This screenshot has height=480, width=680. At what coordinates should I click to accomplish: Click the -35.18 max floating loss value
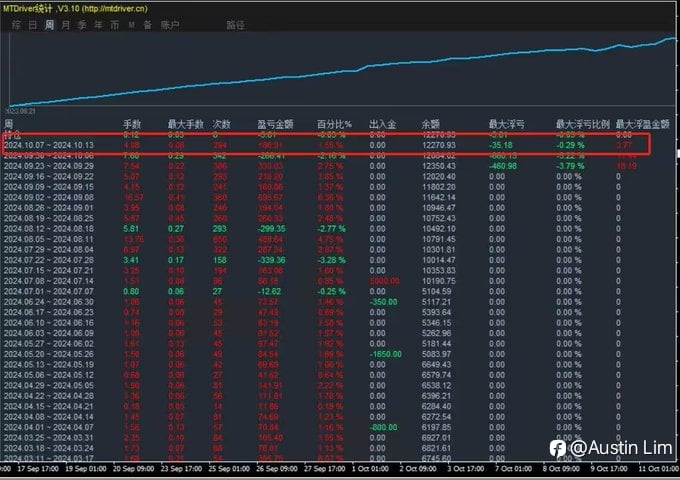coord(500,145)
